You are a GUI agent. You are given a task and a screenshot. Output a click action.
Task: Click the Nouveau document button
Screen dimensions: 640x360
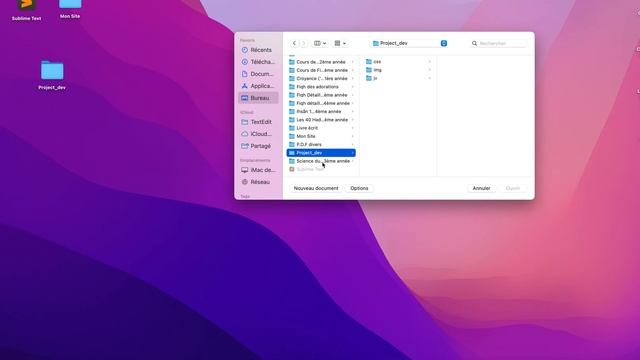tap(316, 188)
